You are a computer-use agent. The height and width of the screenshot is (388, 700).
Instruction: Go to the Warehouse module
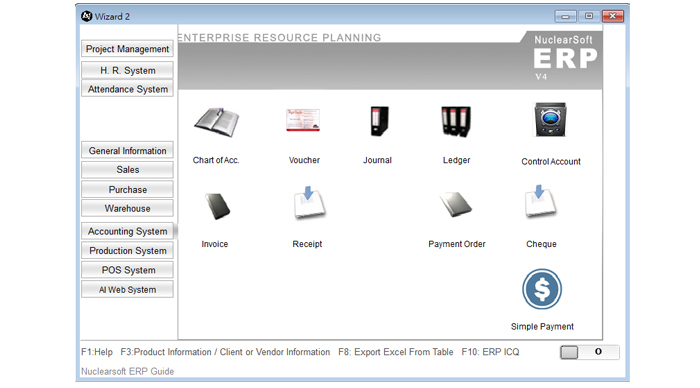pos(127,208)
